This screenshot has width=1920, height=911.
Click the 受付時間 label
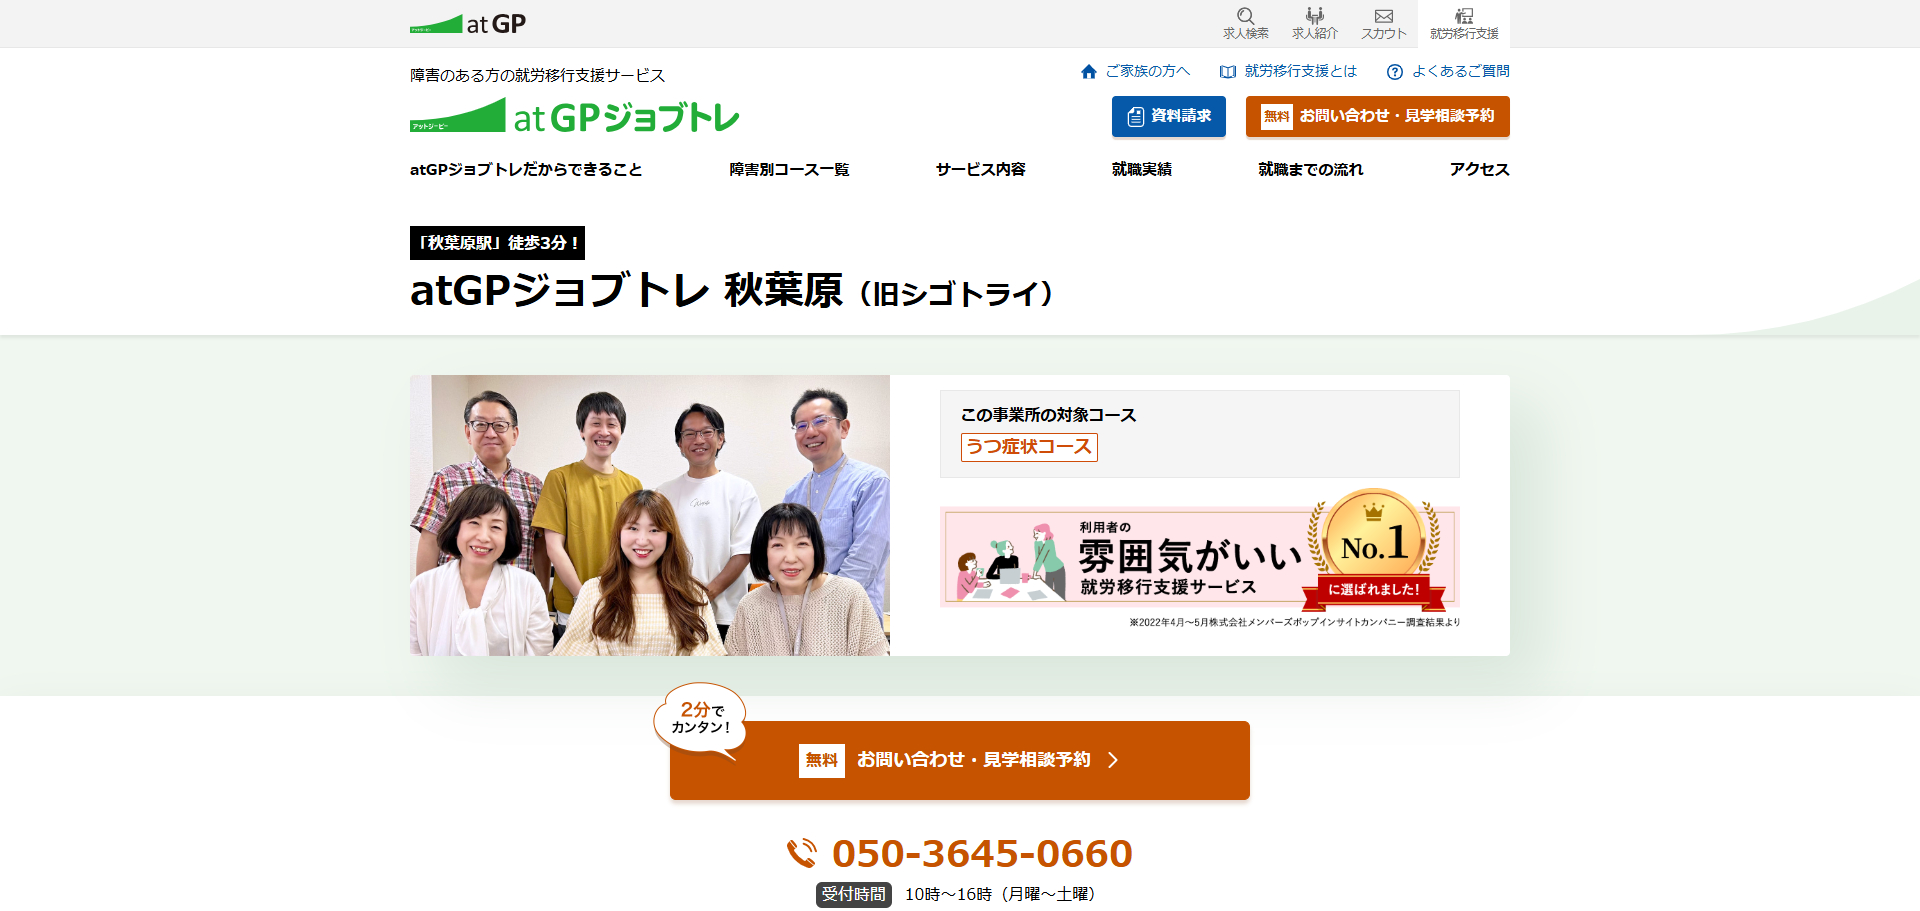click(853, 894)
